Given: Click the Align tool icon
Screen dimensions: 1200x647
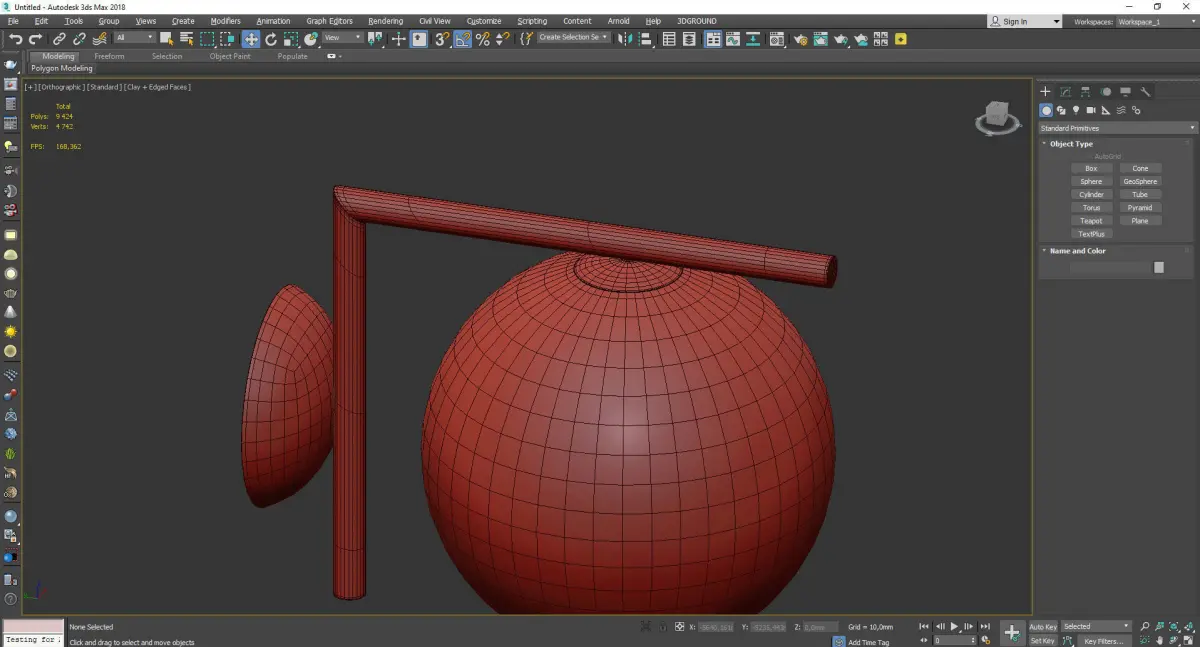Looking at the screenshot, I should (645, 39).
